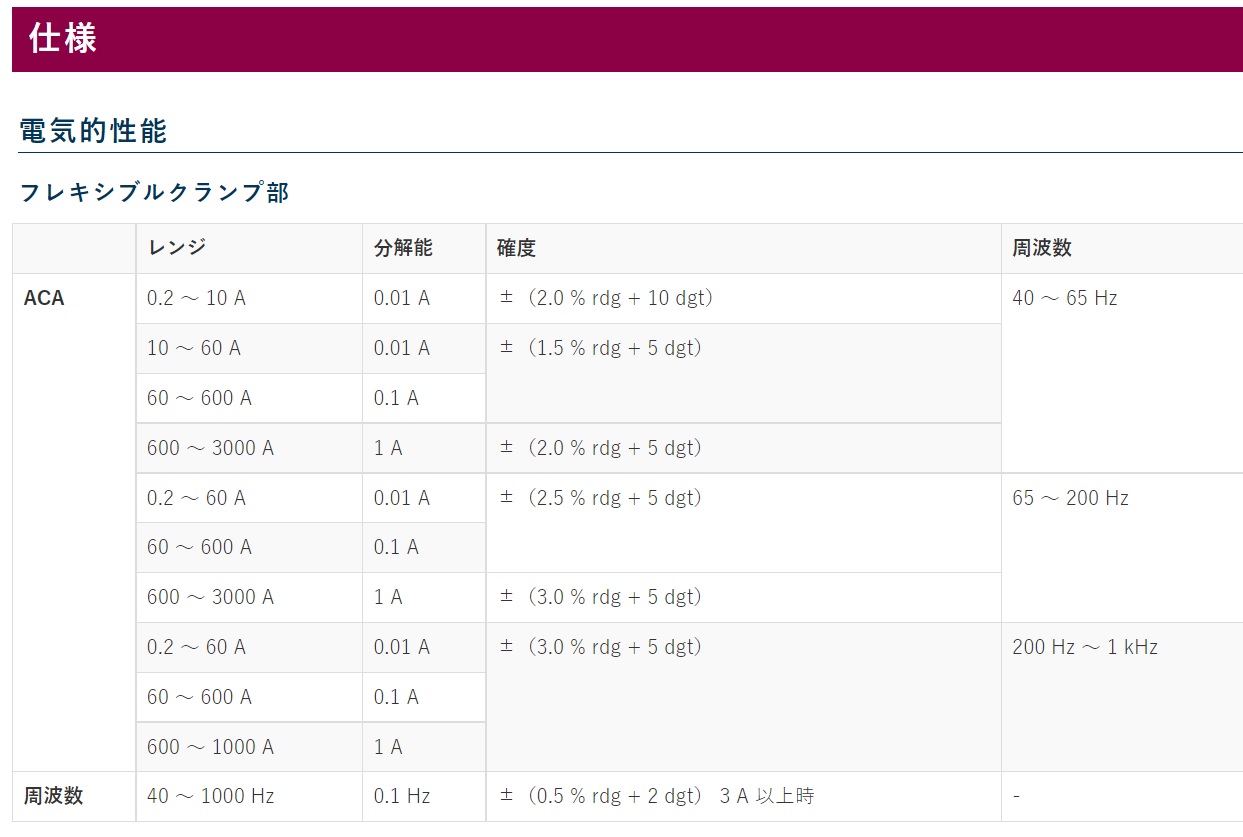The image size is (1243, 837).
Task: Click the フレキシブルクランプ部 subheading
Action: pos(155,192)
